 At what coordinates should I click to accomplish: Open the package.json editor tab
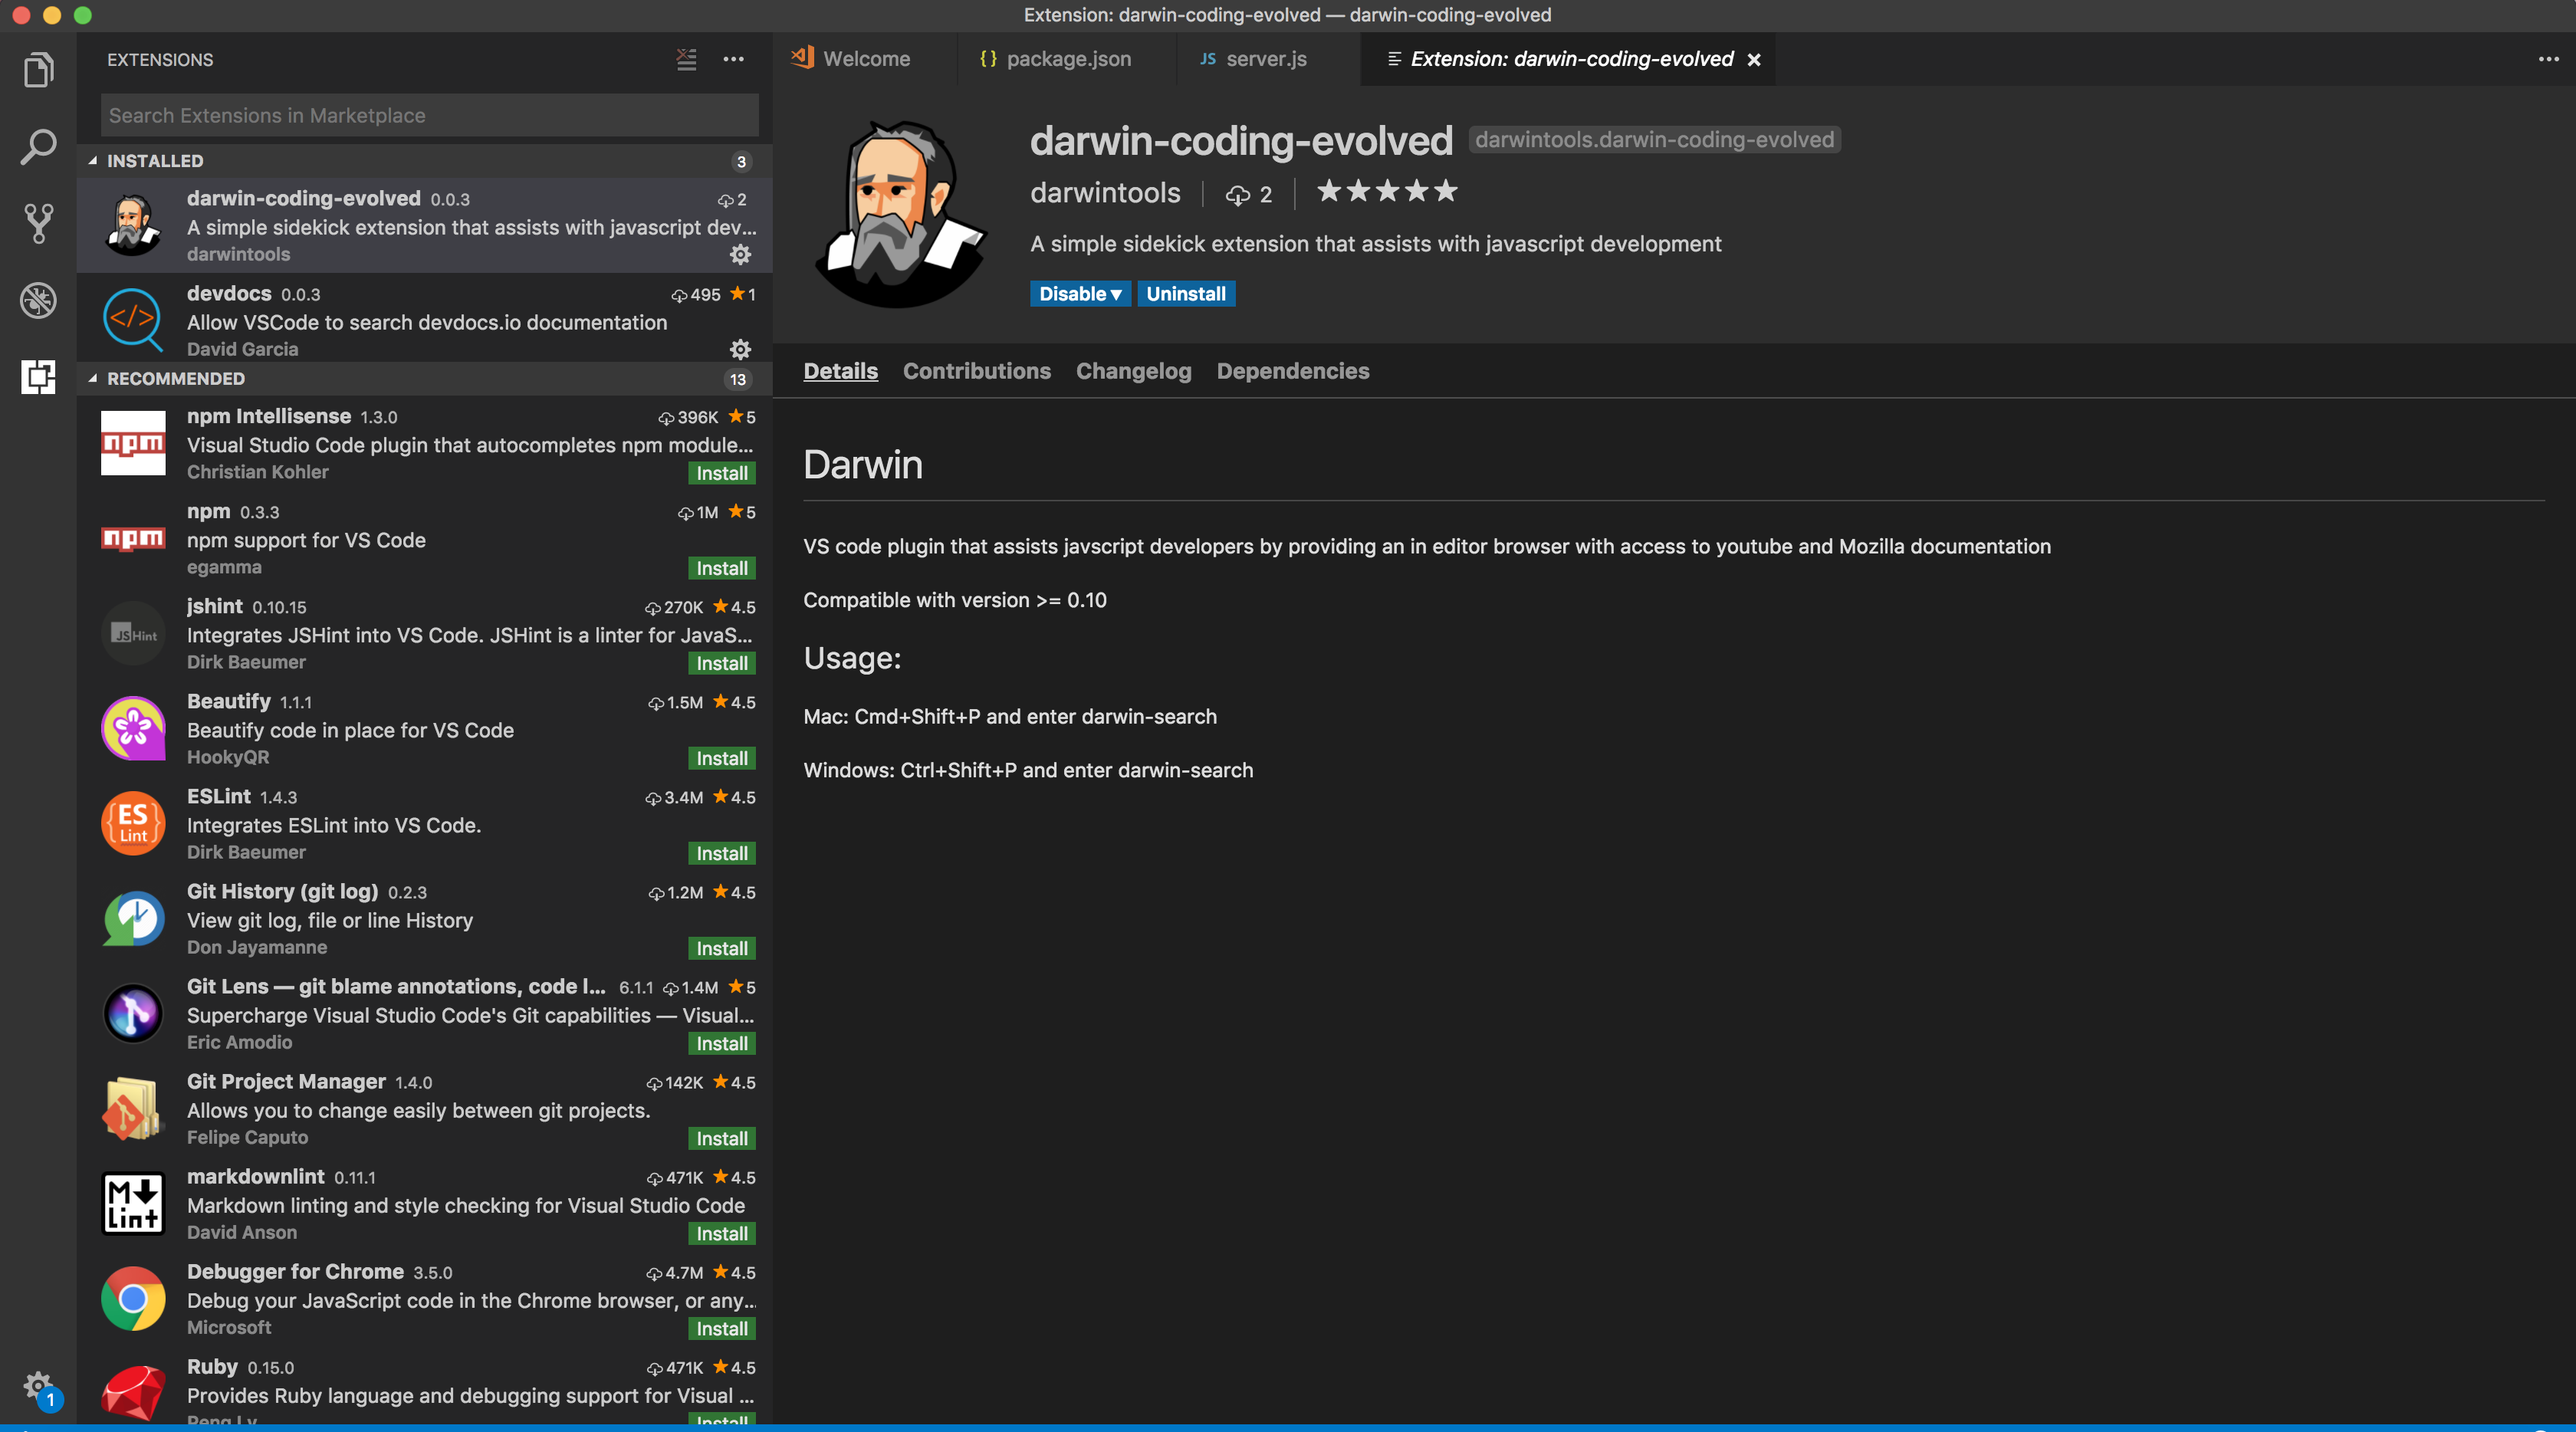(1067, 59)
